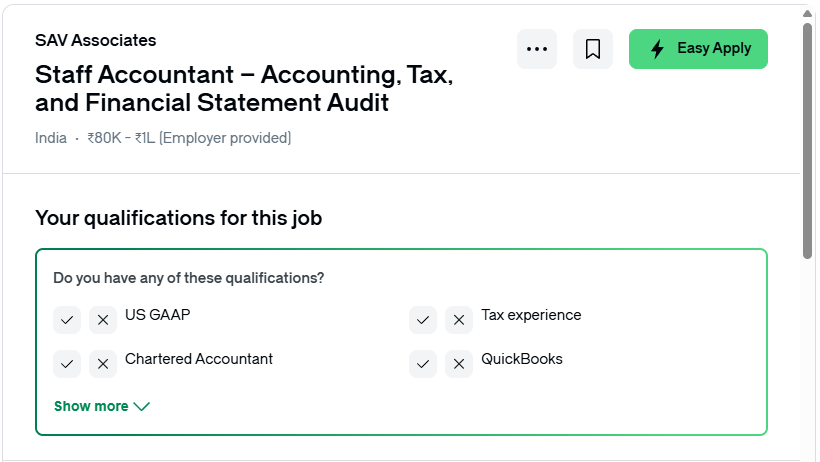Confirm Tax experience with checkmark
This screenshot has width=820, height=462.
click(423, 320)
